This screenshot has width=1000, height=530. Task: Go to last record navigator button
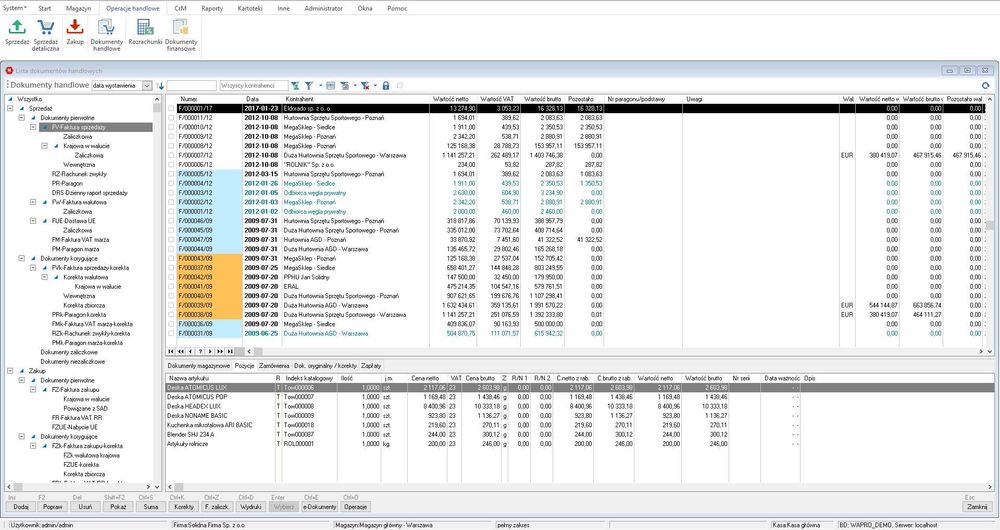point(230,351)
